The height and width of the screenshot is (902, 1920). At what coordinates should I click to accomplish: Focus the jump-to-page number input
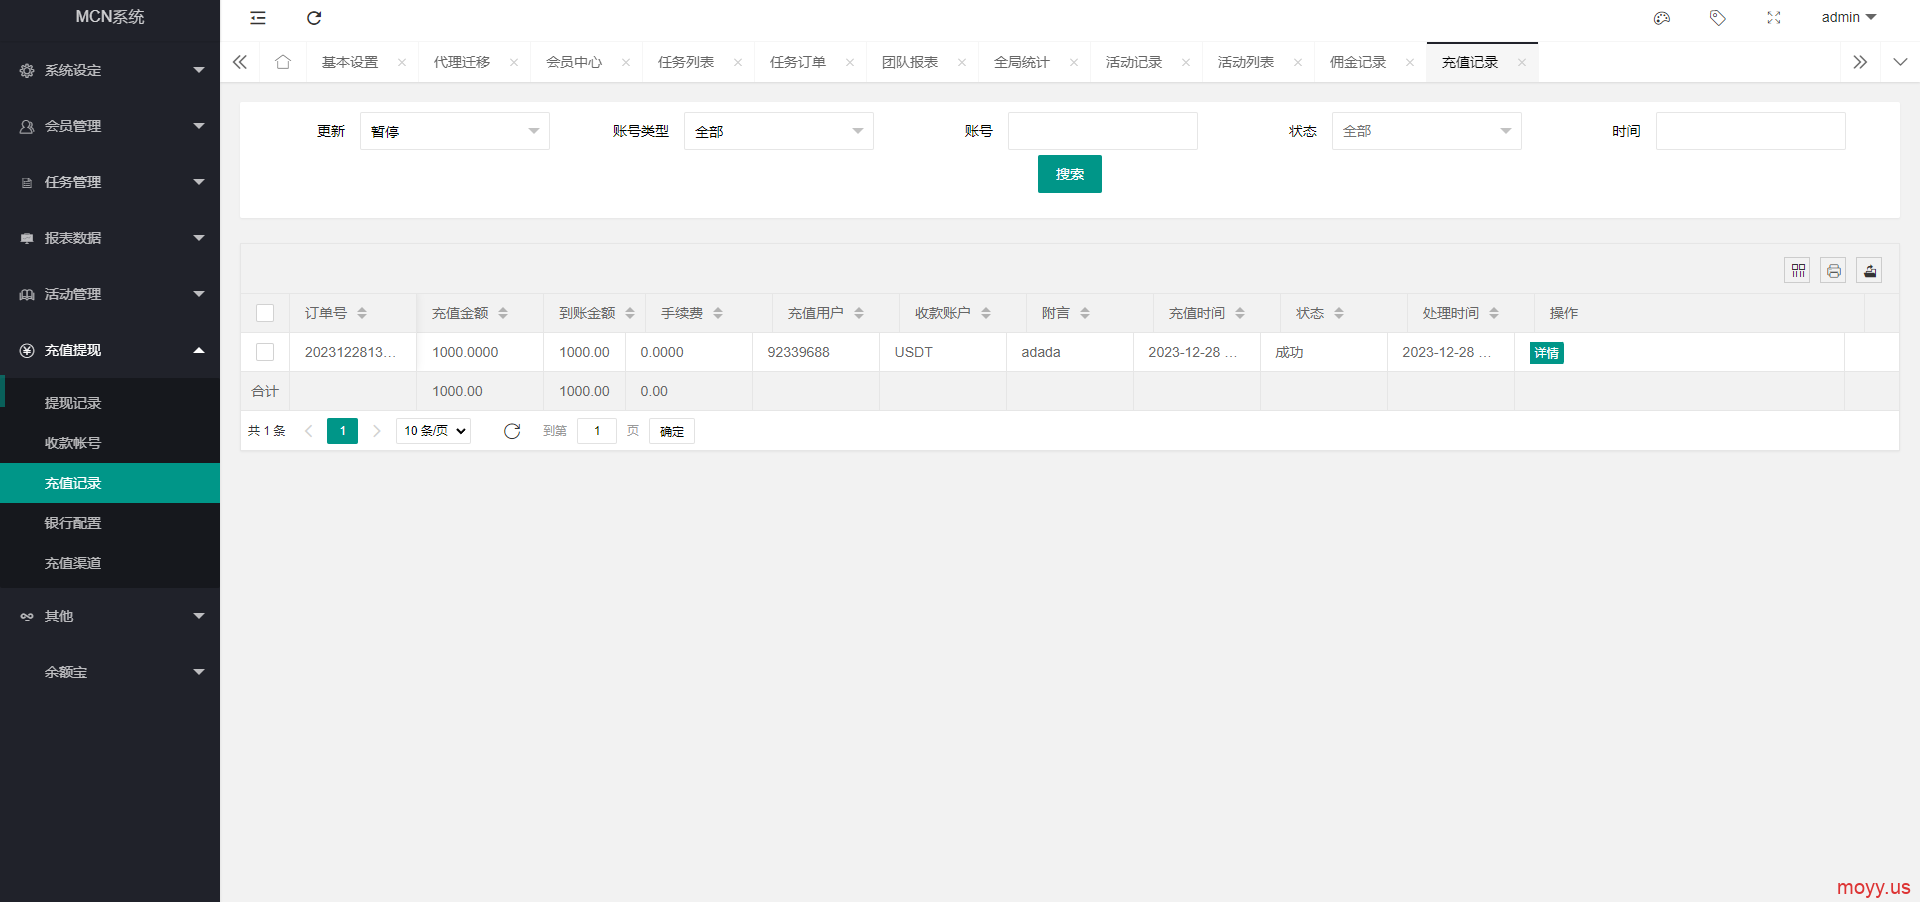597,431
